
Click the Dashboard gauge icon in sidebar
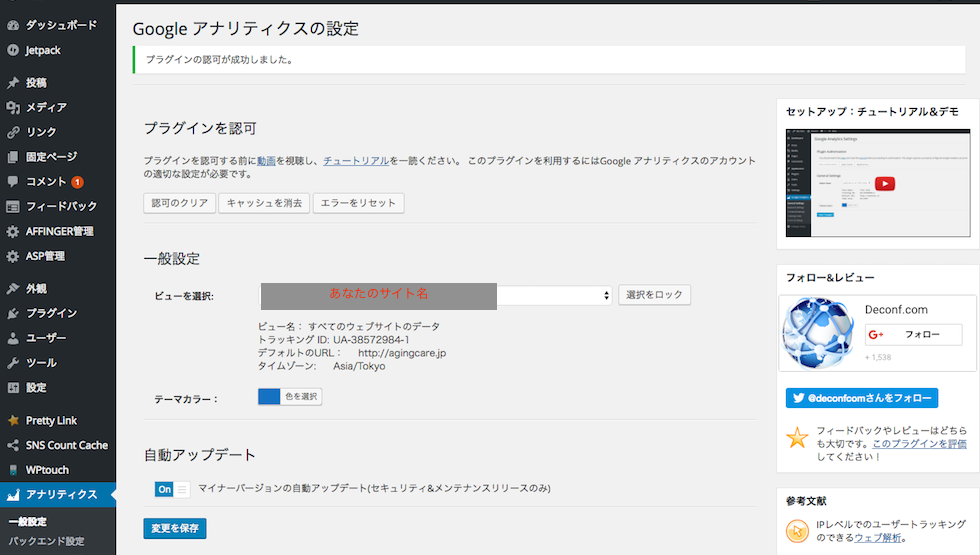click(x=12, y=26)
